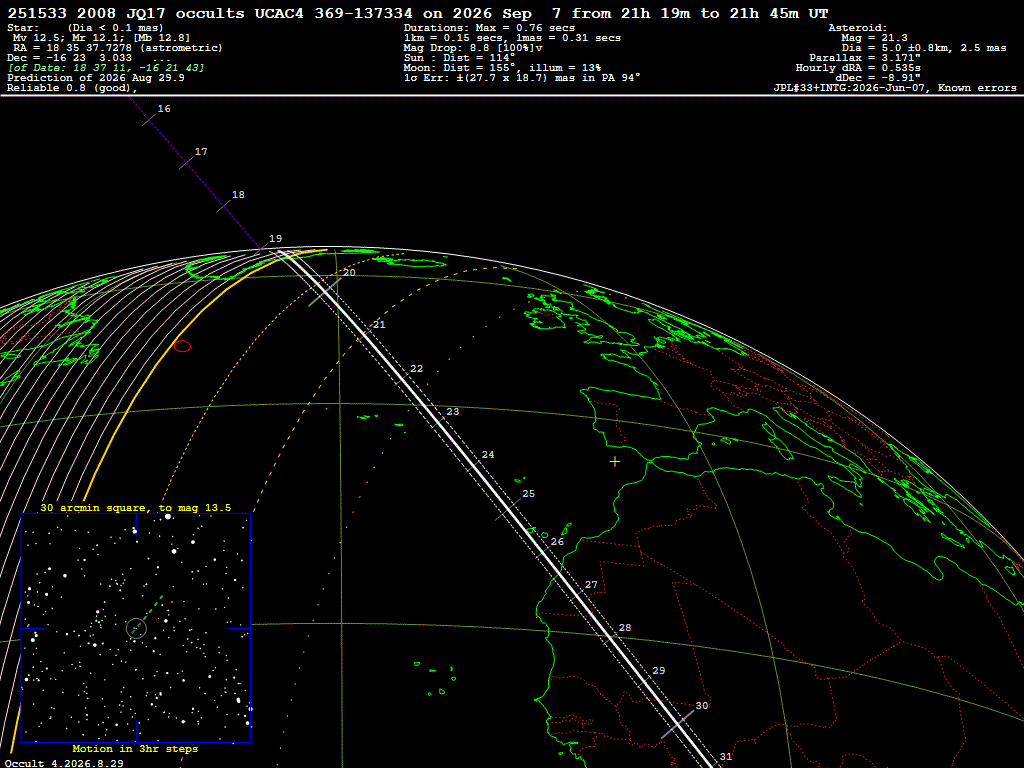Click the minute 28 marker over Africa

(x=625, y=628)
